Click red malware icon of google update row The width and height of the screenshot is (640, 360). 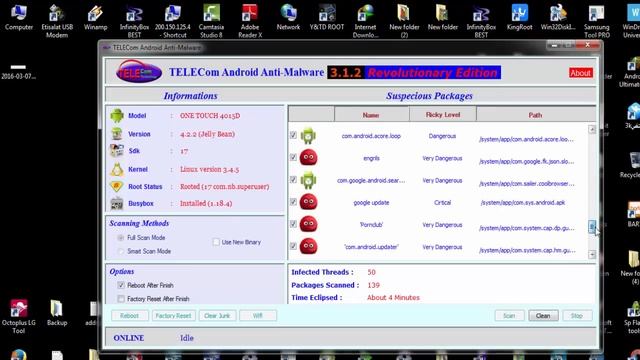[x=308, y=202]
